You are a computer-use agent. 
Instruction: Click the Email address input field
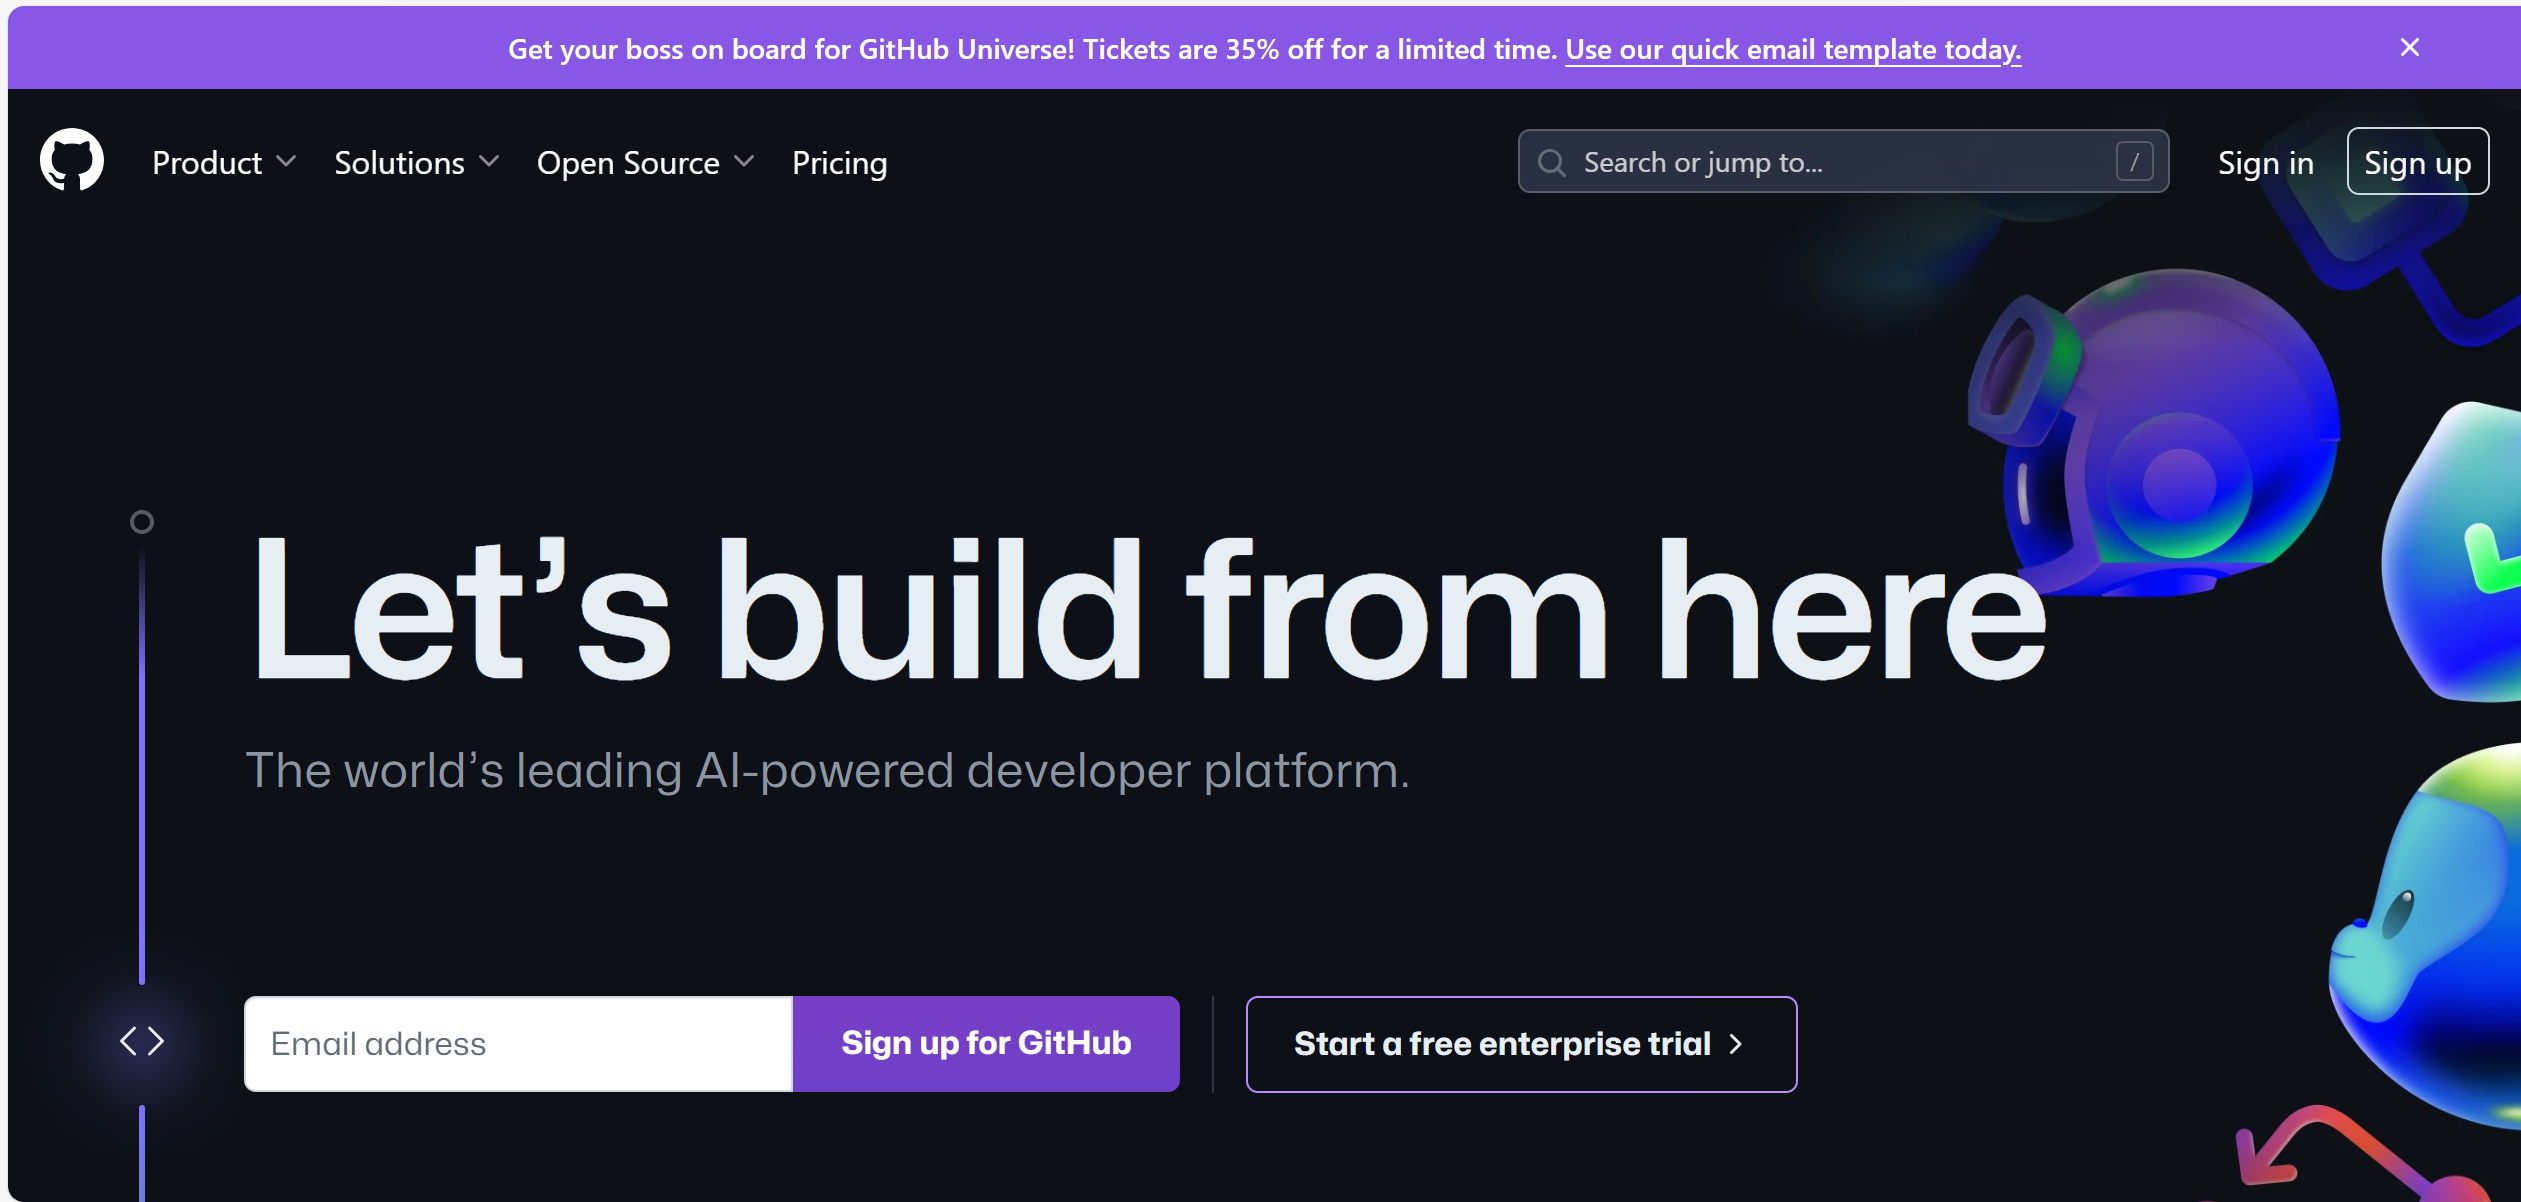pyautogui.click(x=518, y=1044)
